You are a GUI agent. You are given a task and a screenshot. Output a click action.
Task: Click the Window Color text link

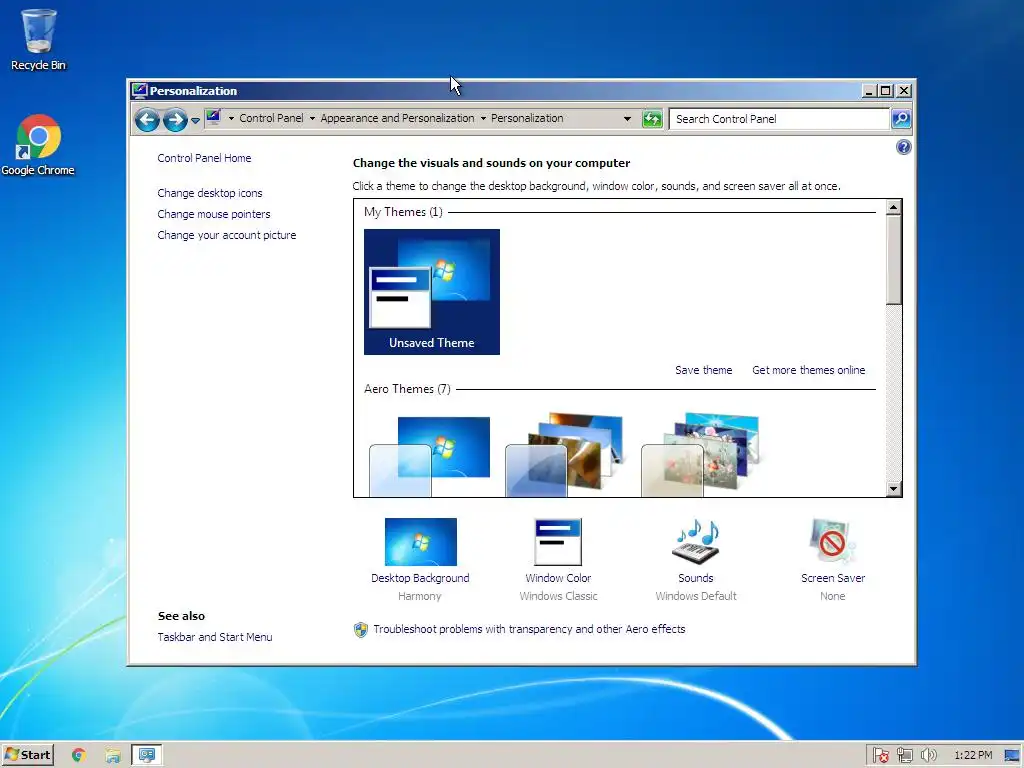coord(558,578)
